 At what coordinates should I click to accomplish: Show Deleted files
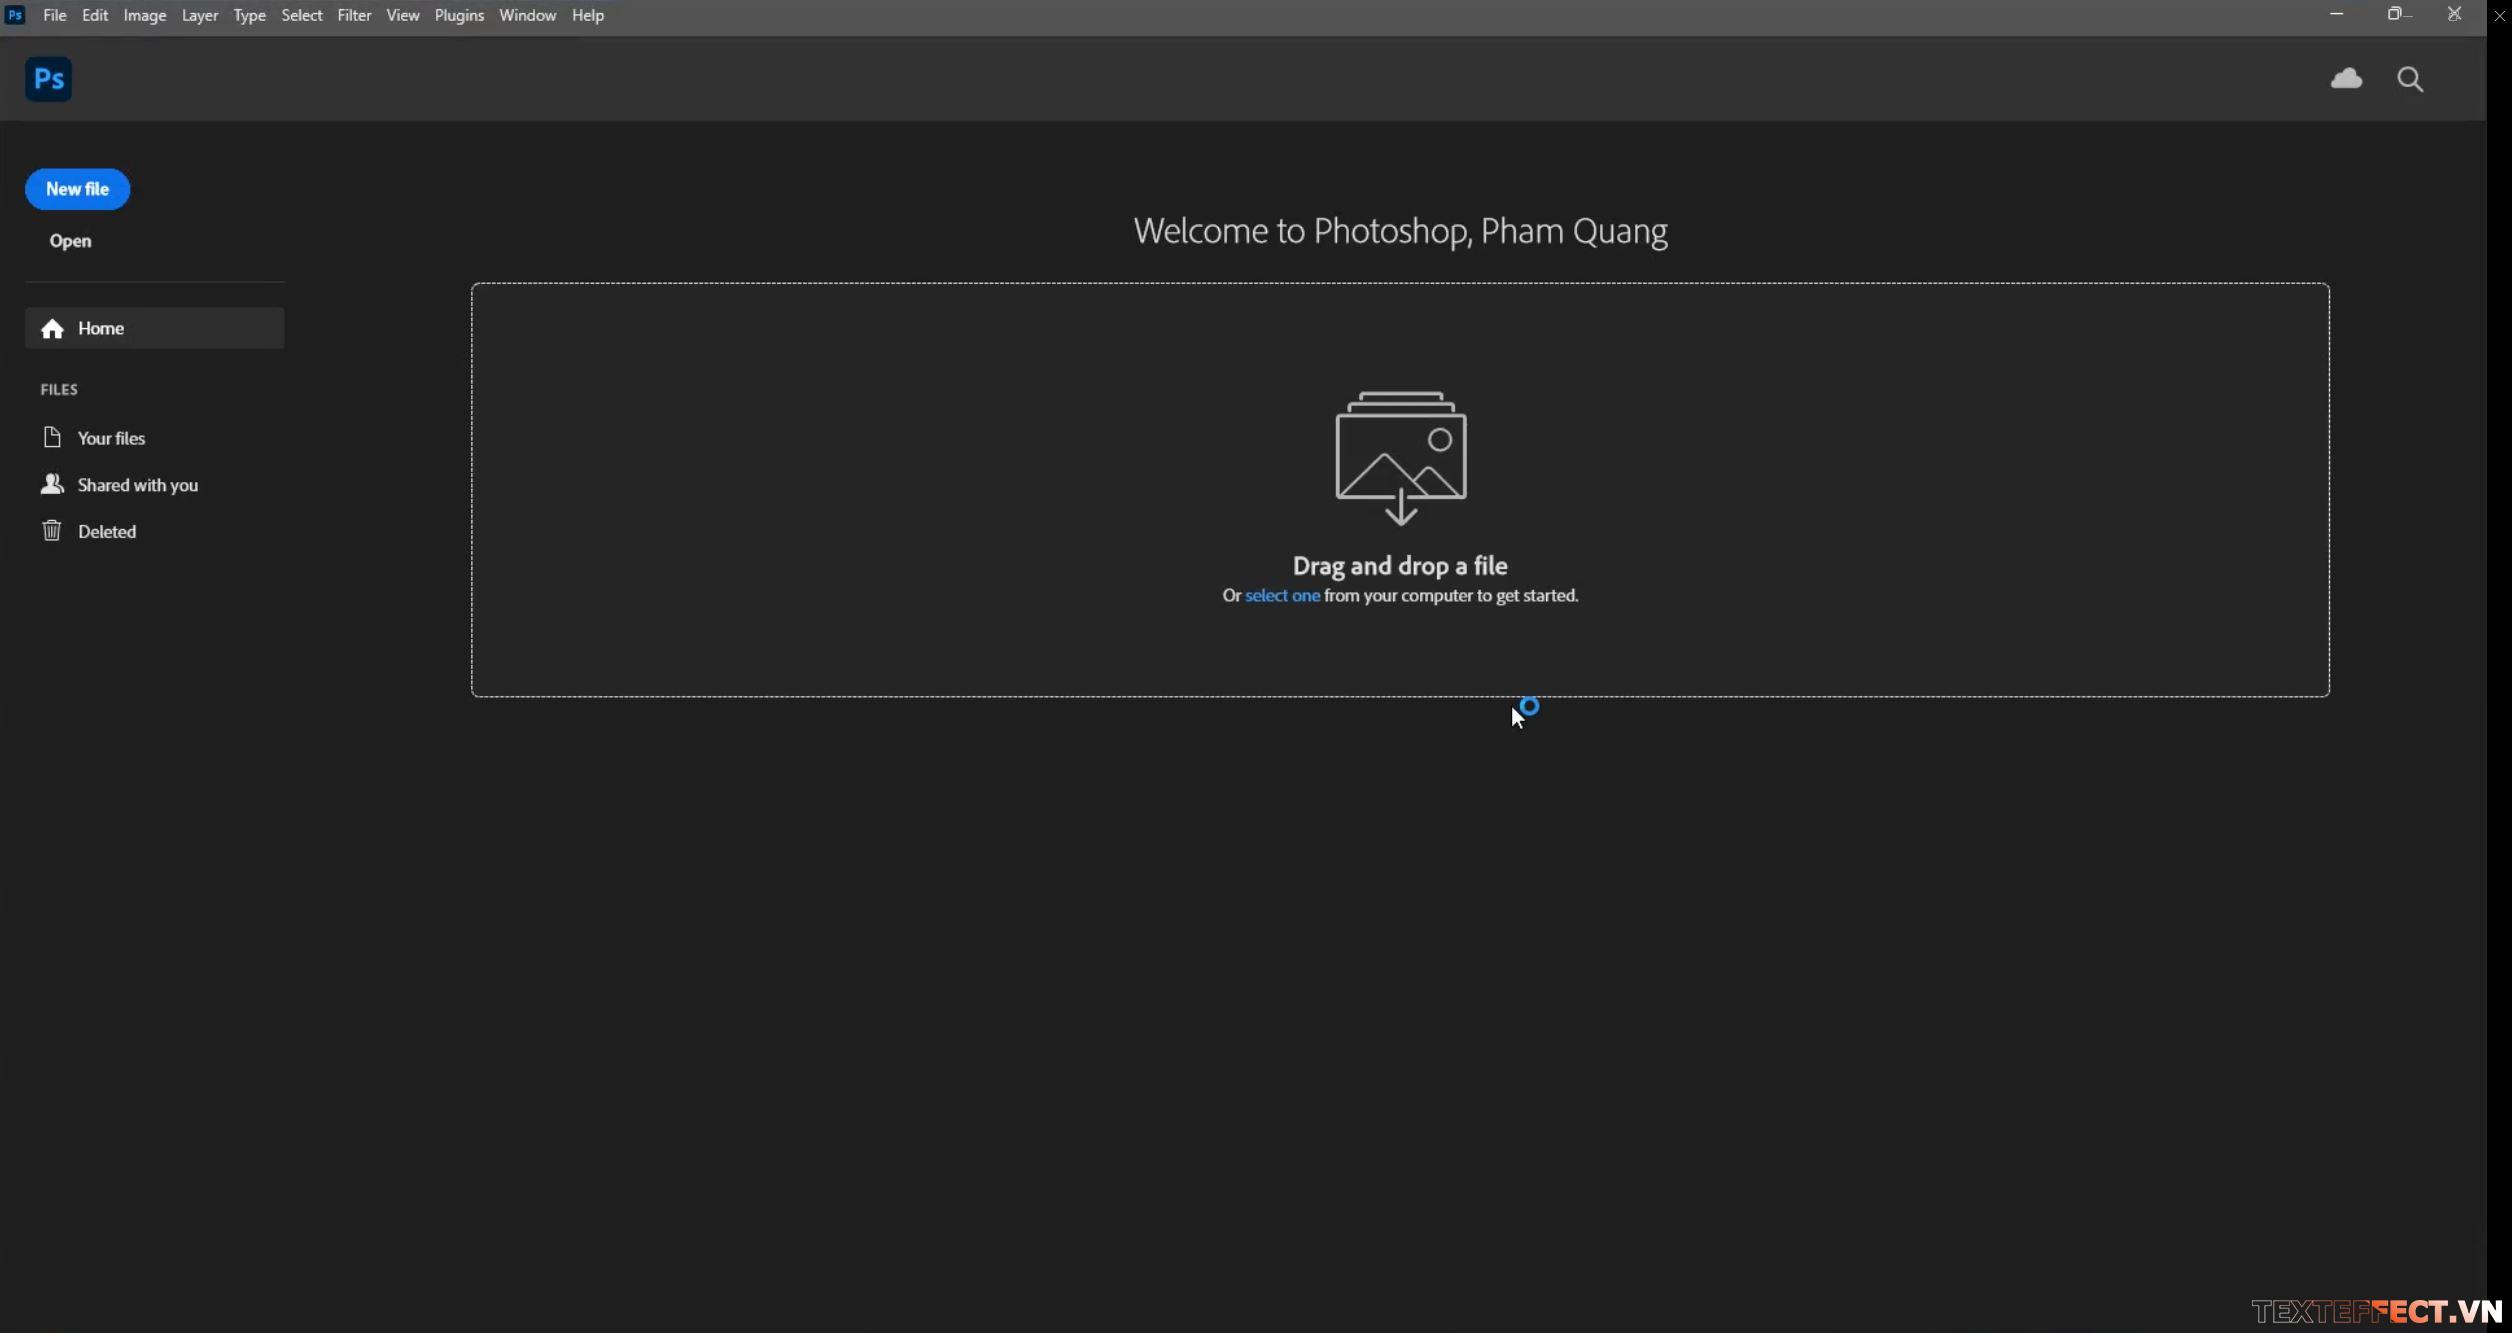click(107, 531)
